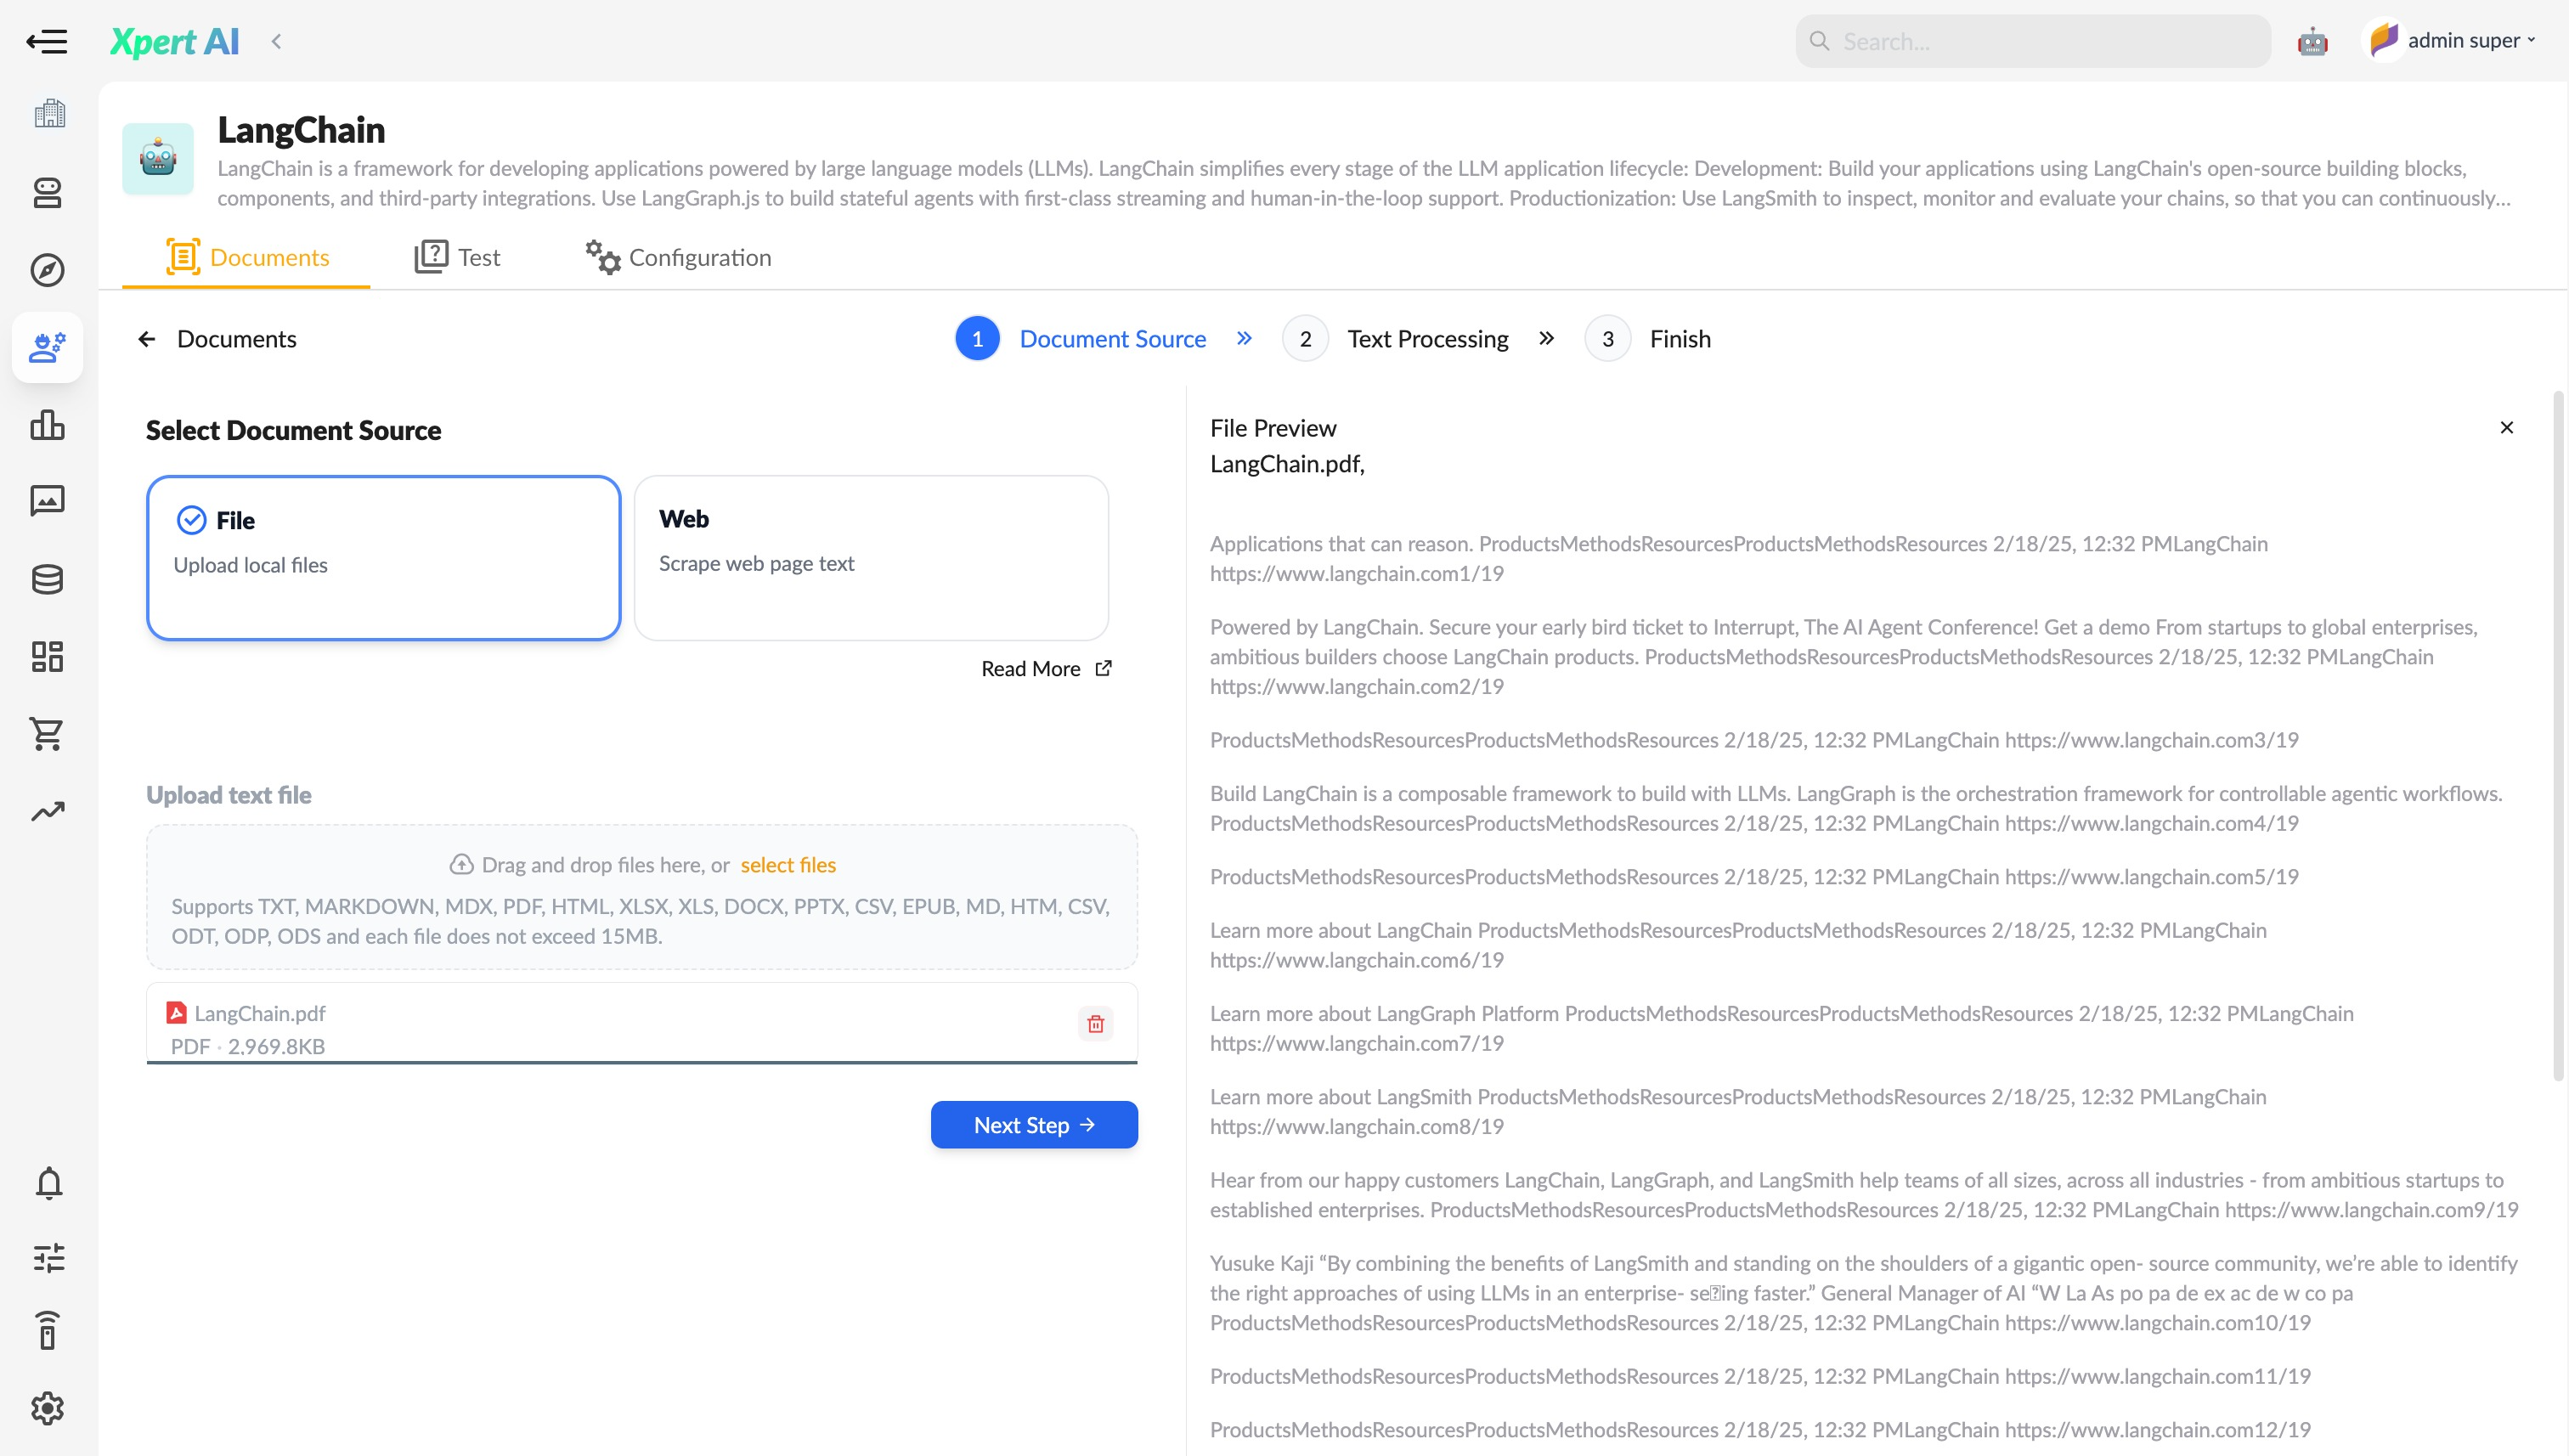Select the compass explore icon in sidebar
The width and height of the screenshot is (2569, 1456).
coord(48,270)
